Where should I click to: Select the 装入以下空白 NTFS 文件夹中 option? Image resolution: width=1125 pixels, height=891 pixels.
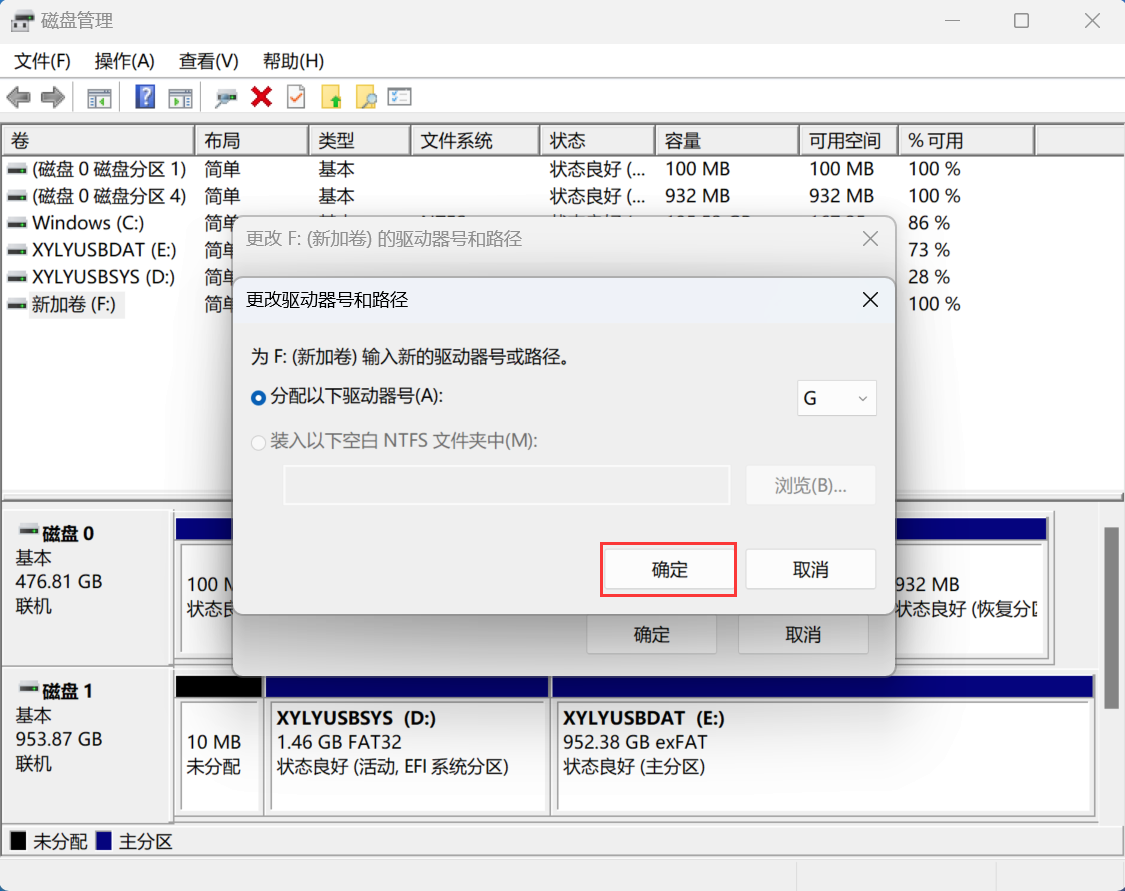point(258,442)
